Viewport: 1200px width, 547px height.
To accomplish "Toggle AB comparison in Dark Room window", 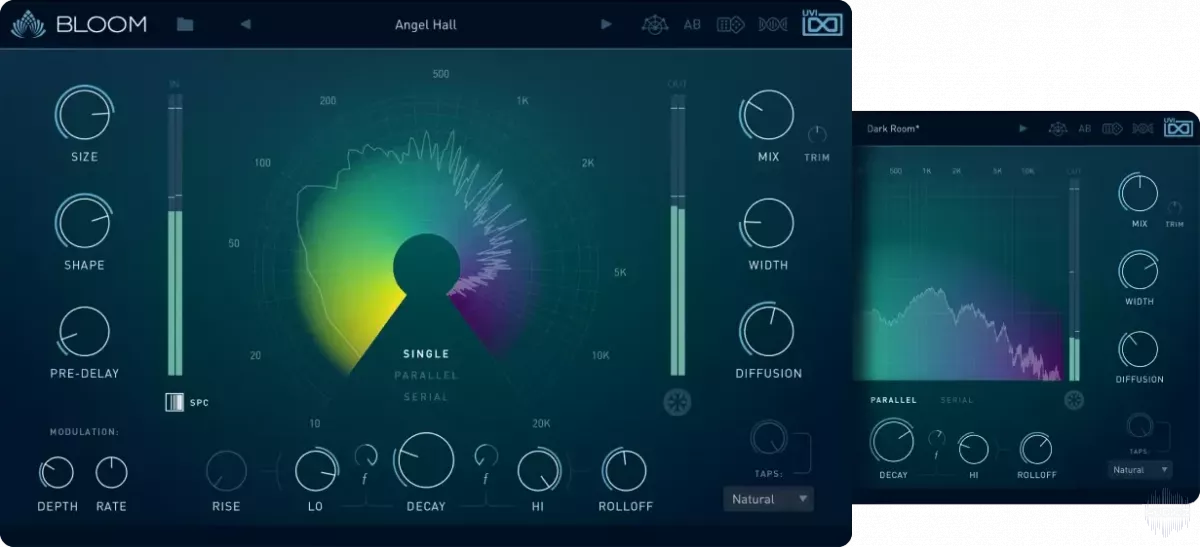I will (1085, 128).
